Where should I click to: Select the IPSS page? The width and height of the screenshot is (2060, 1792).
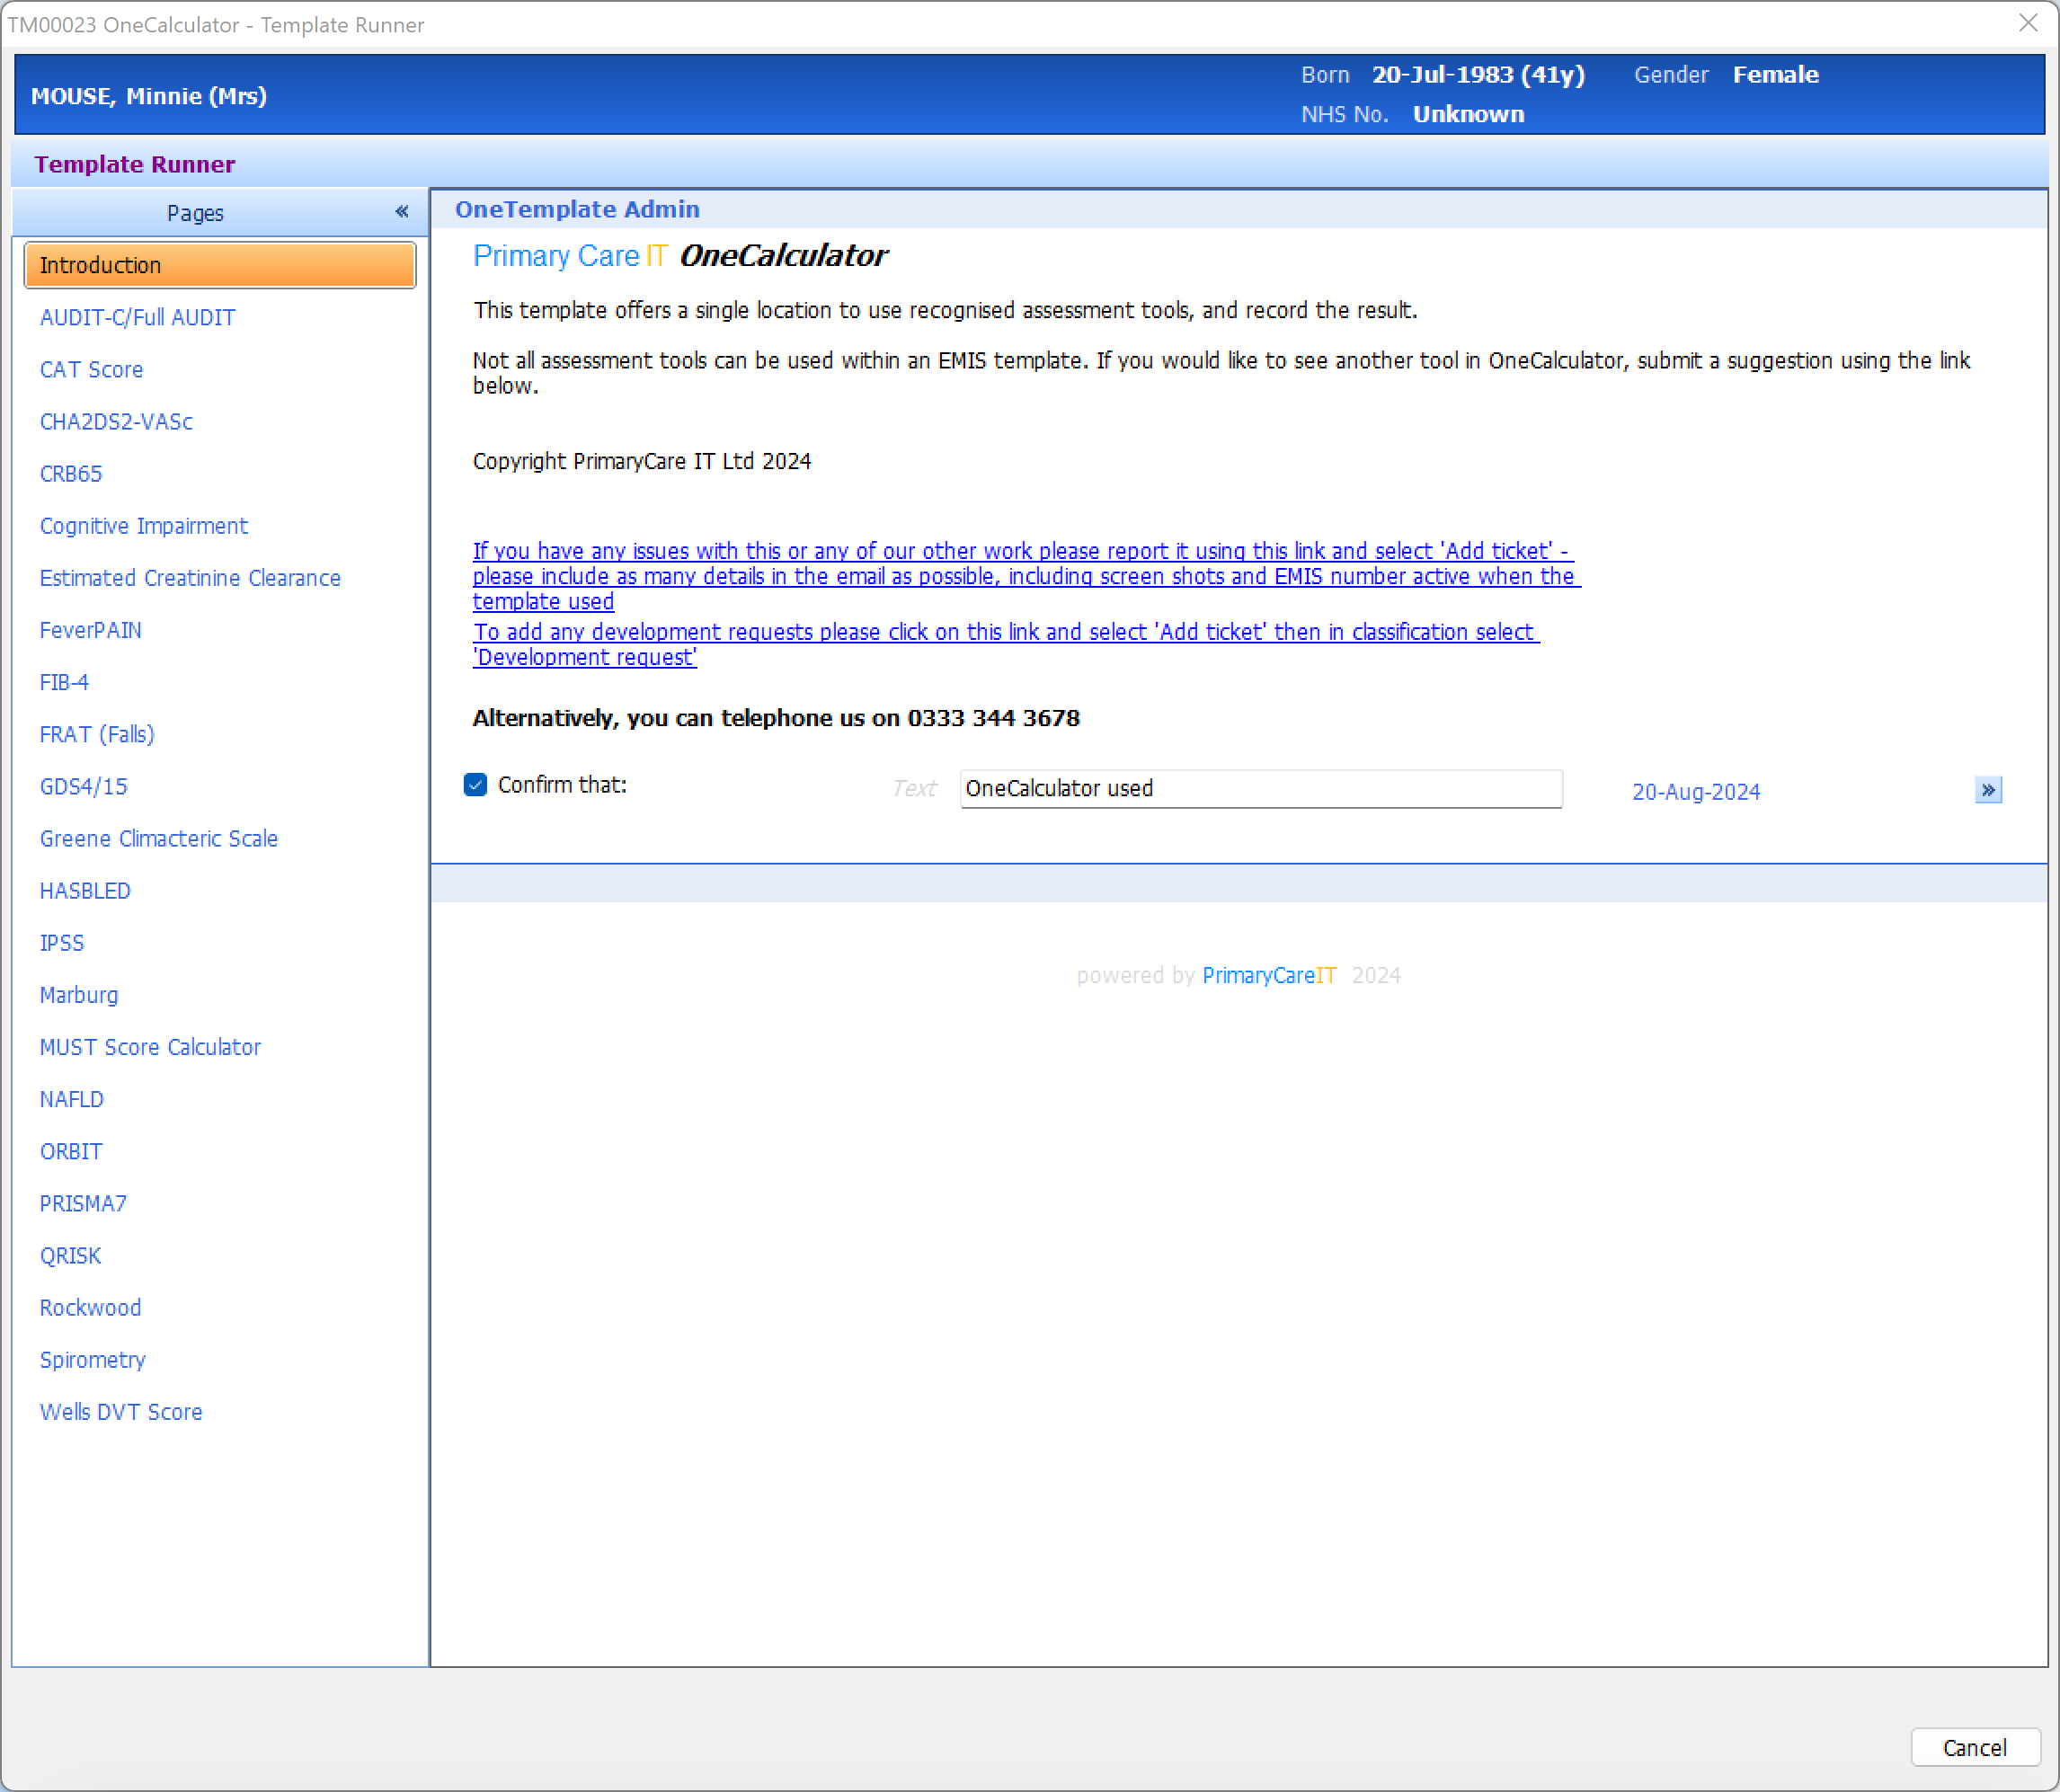61,943
